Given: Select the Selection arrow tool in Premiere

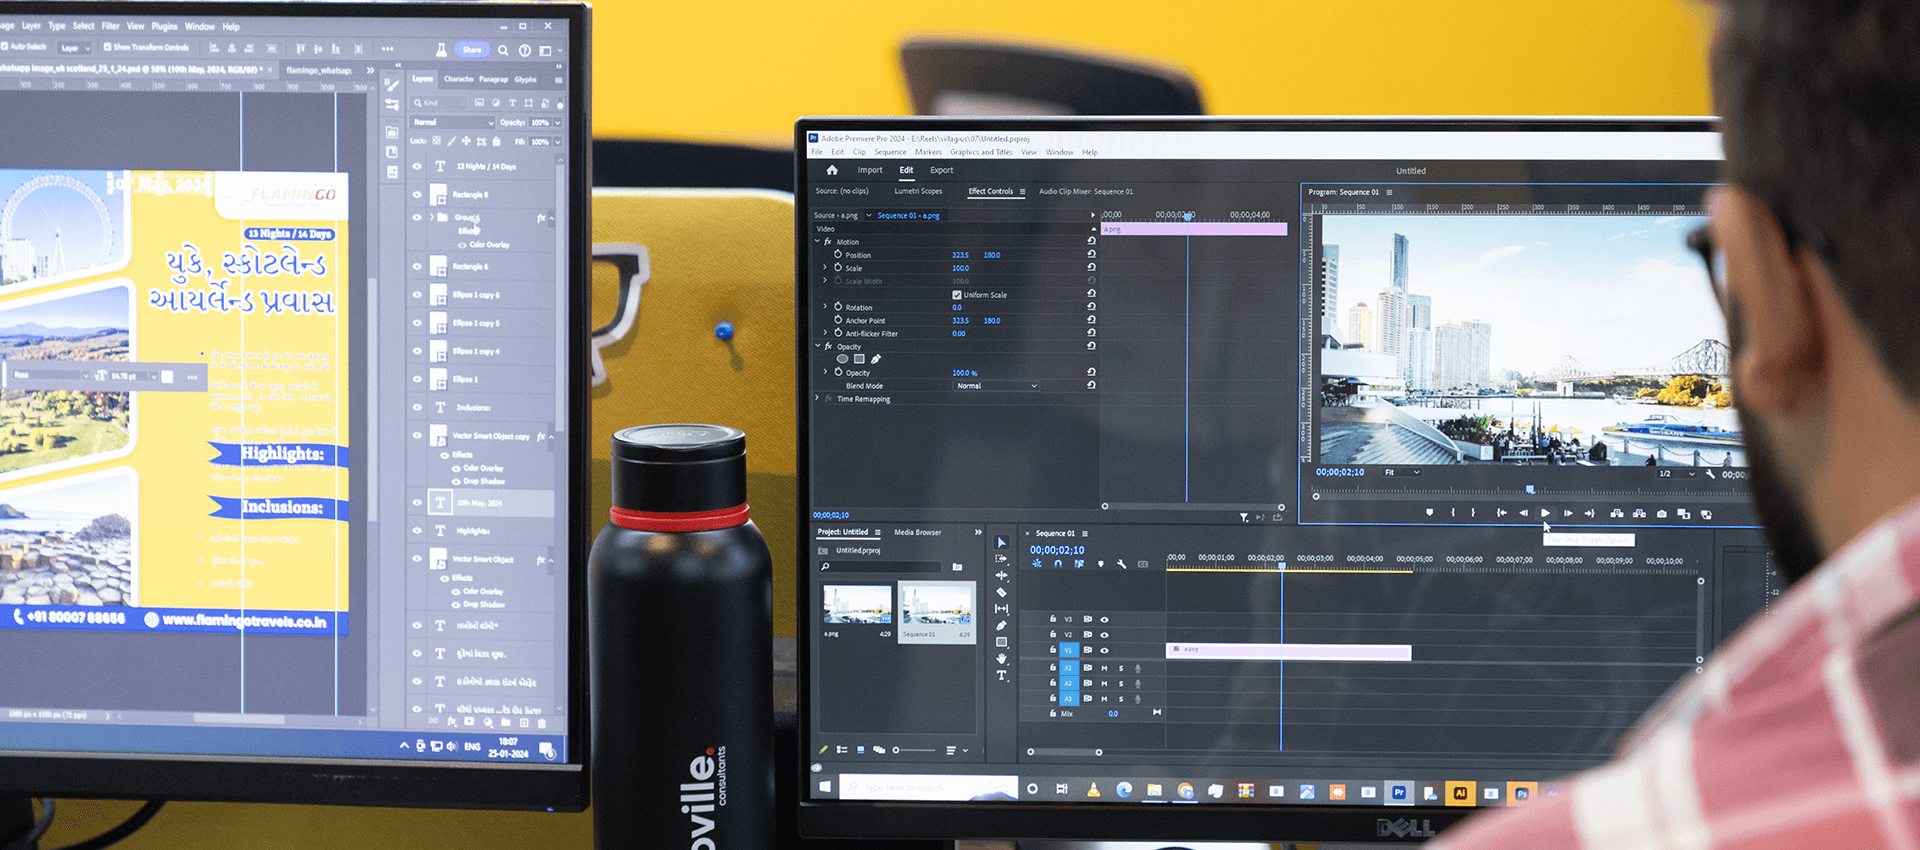Looking at the screenshot, I should coord(1002,543).
